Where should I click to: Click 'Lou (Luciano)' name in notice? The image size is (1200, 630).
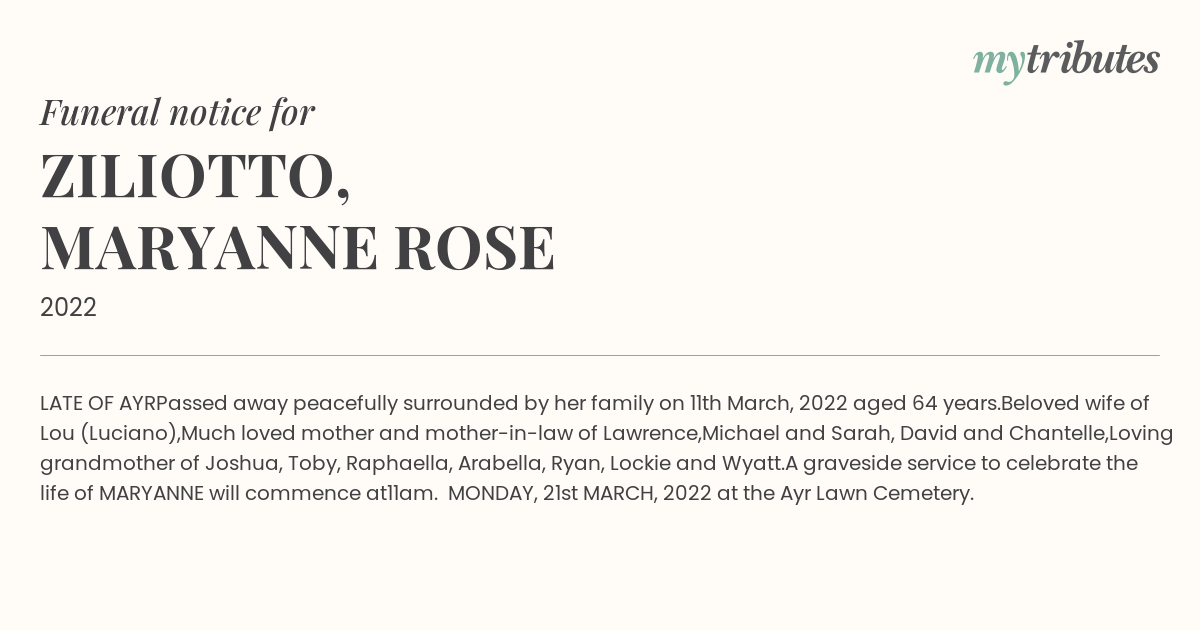(x=110, y=434)
